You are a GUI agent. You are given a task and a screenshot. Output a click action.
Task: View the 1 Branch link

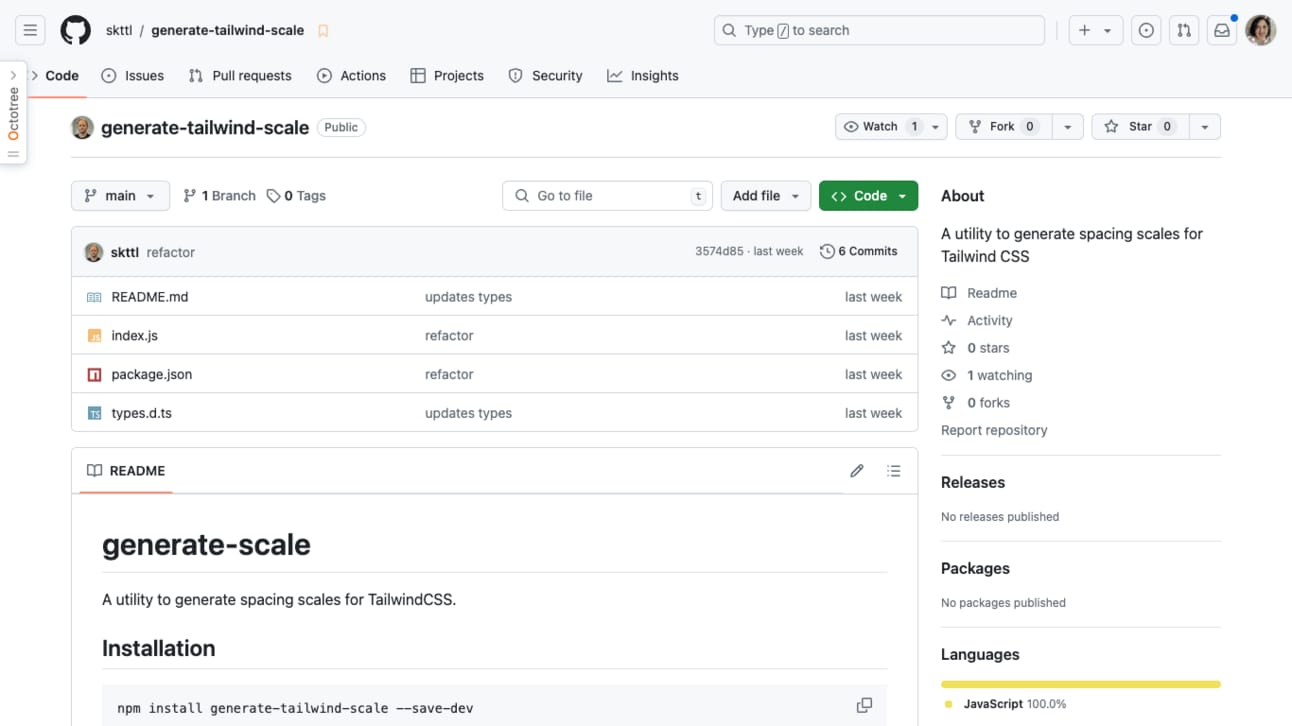pos(219,196)
